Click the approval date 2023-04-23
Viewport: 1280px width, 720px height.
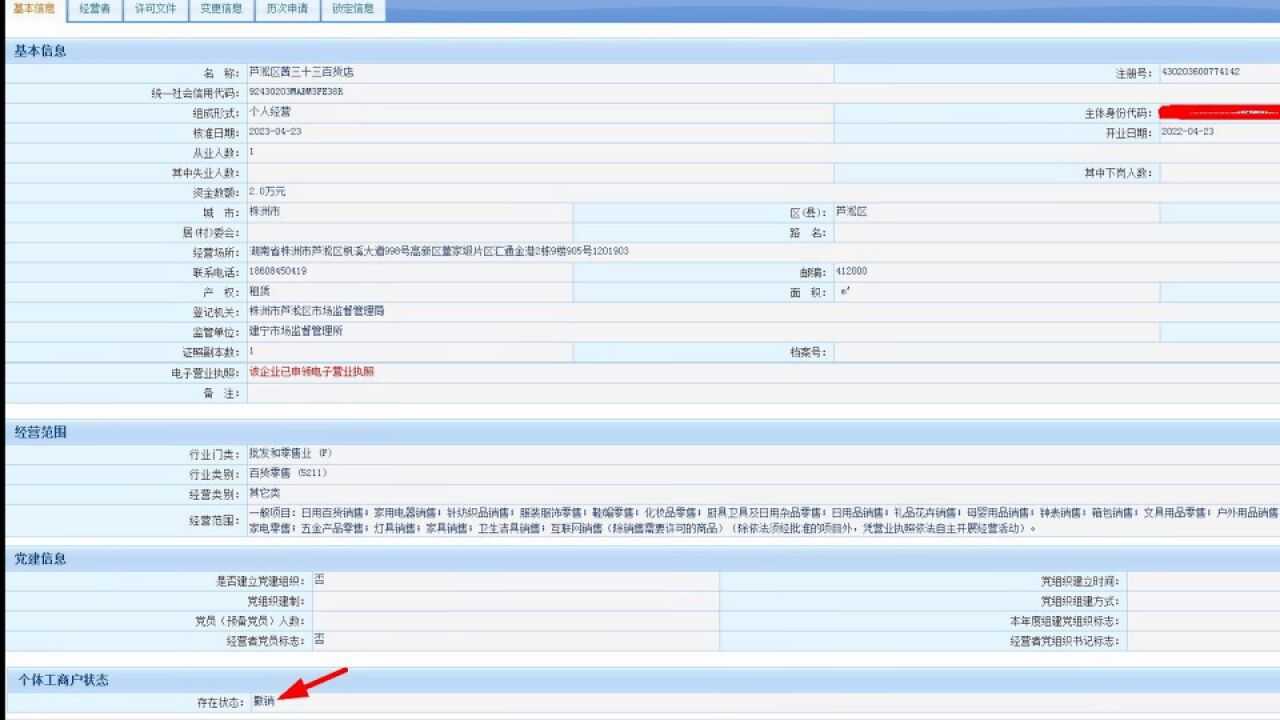point(275,132)
